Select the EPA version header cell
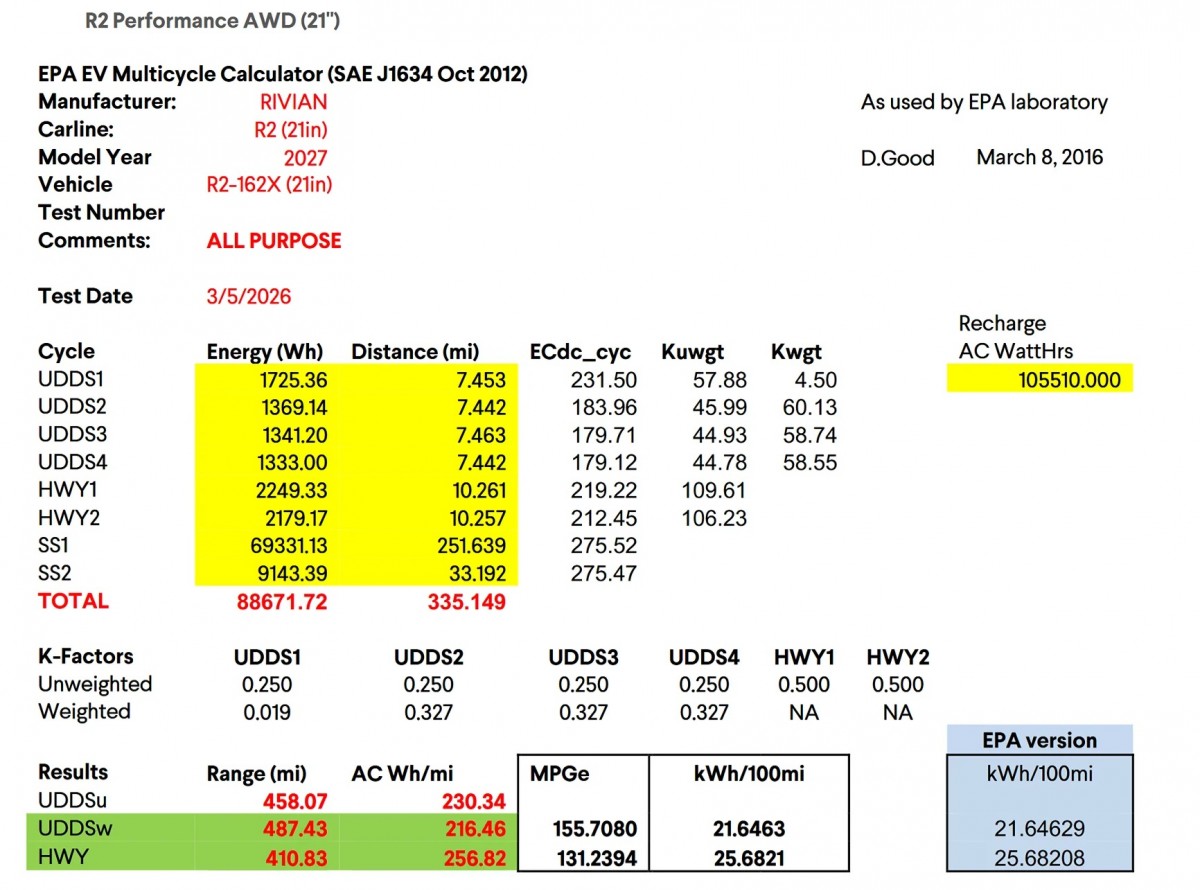Viewport: 1200px width, 890px height. point(1039,741)
